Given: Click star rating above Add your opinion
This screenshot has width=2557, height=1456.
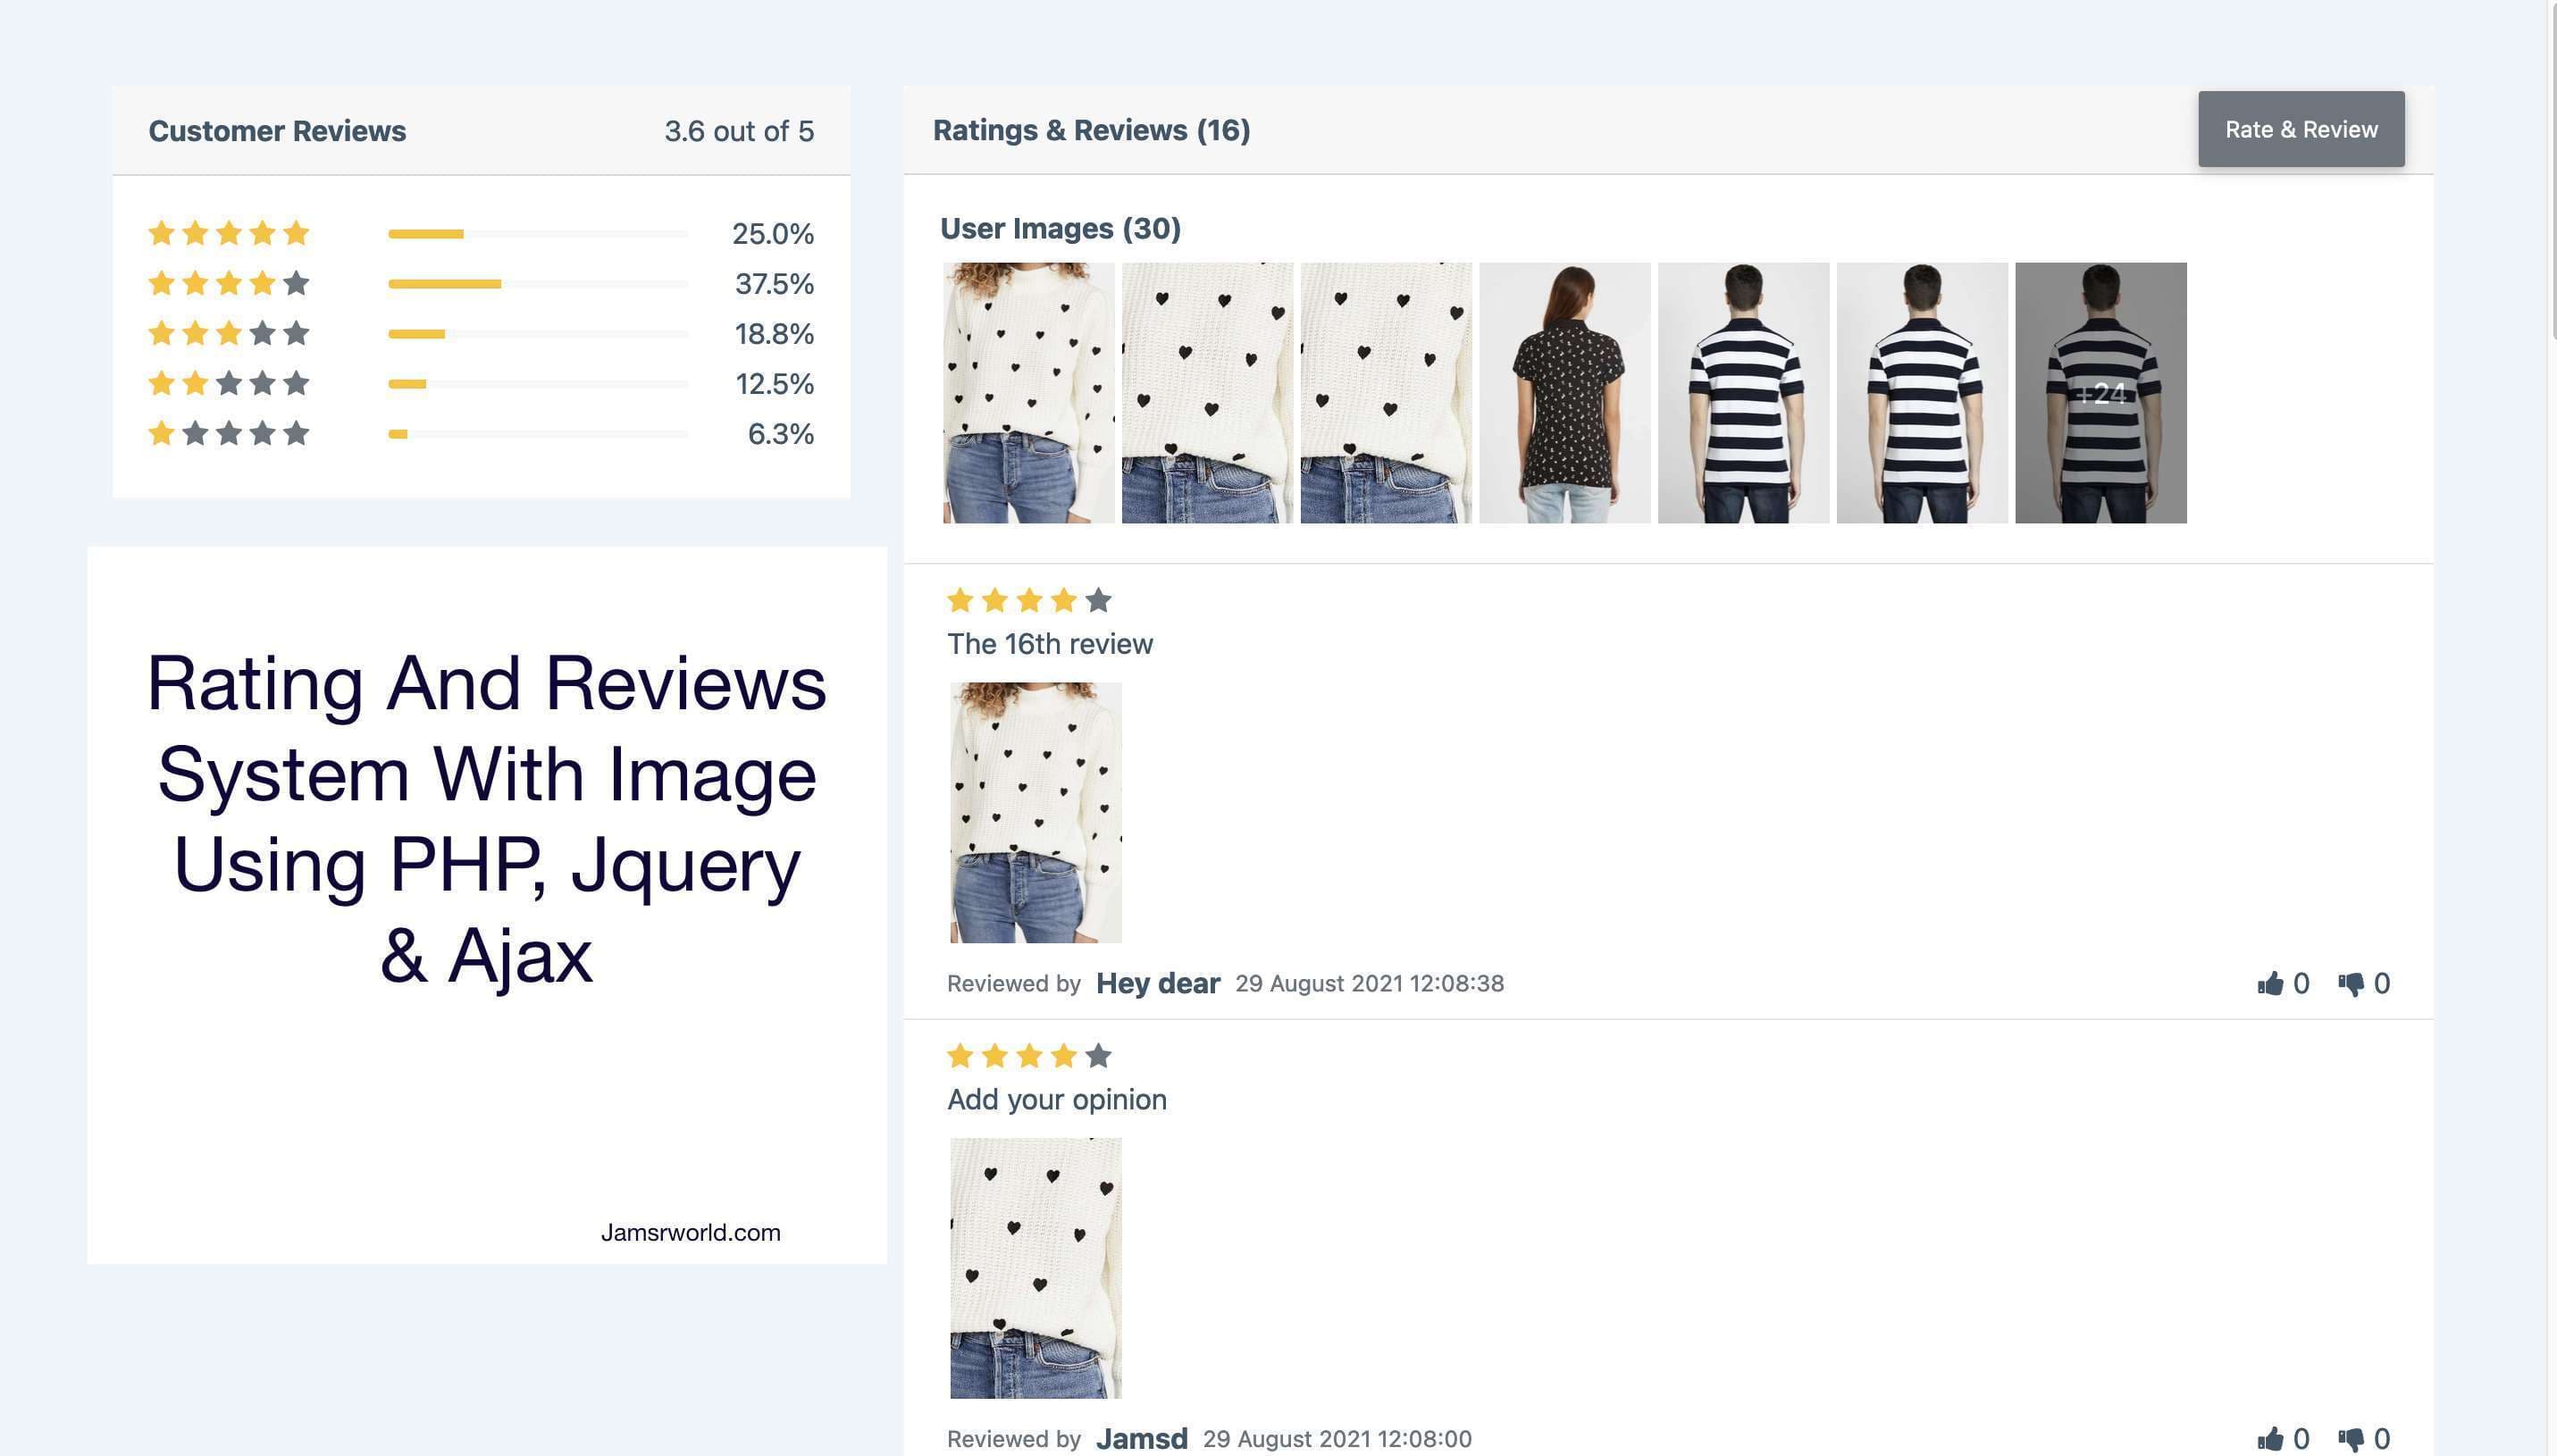Looking at the screenshot, I should pyautogui.click(x=1028, y=1056).
